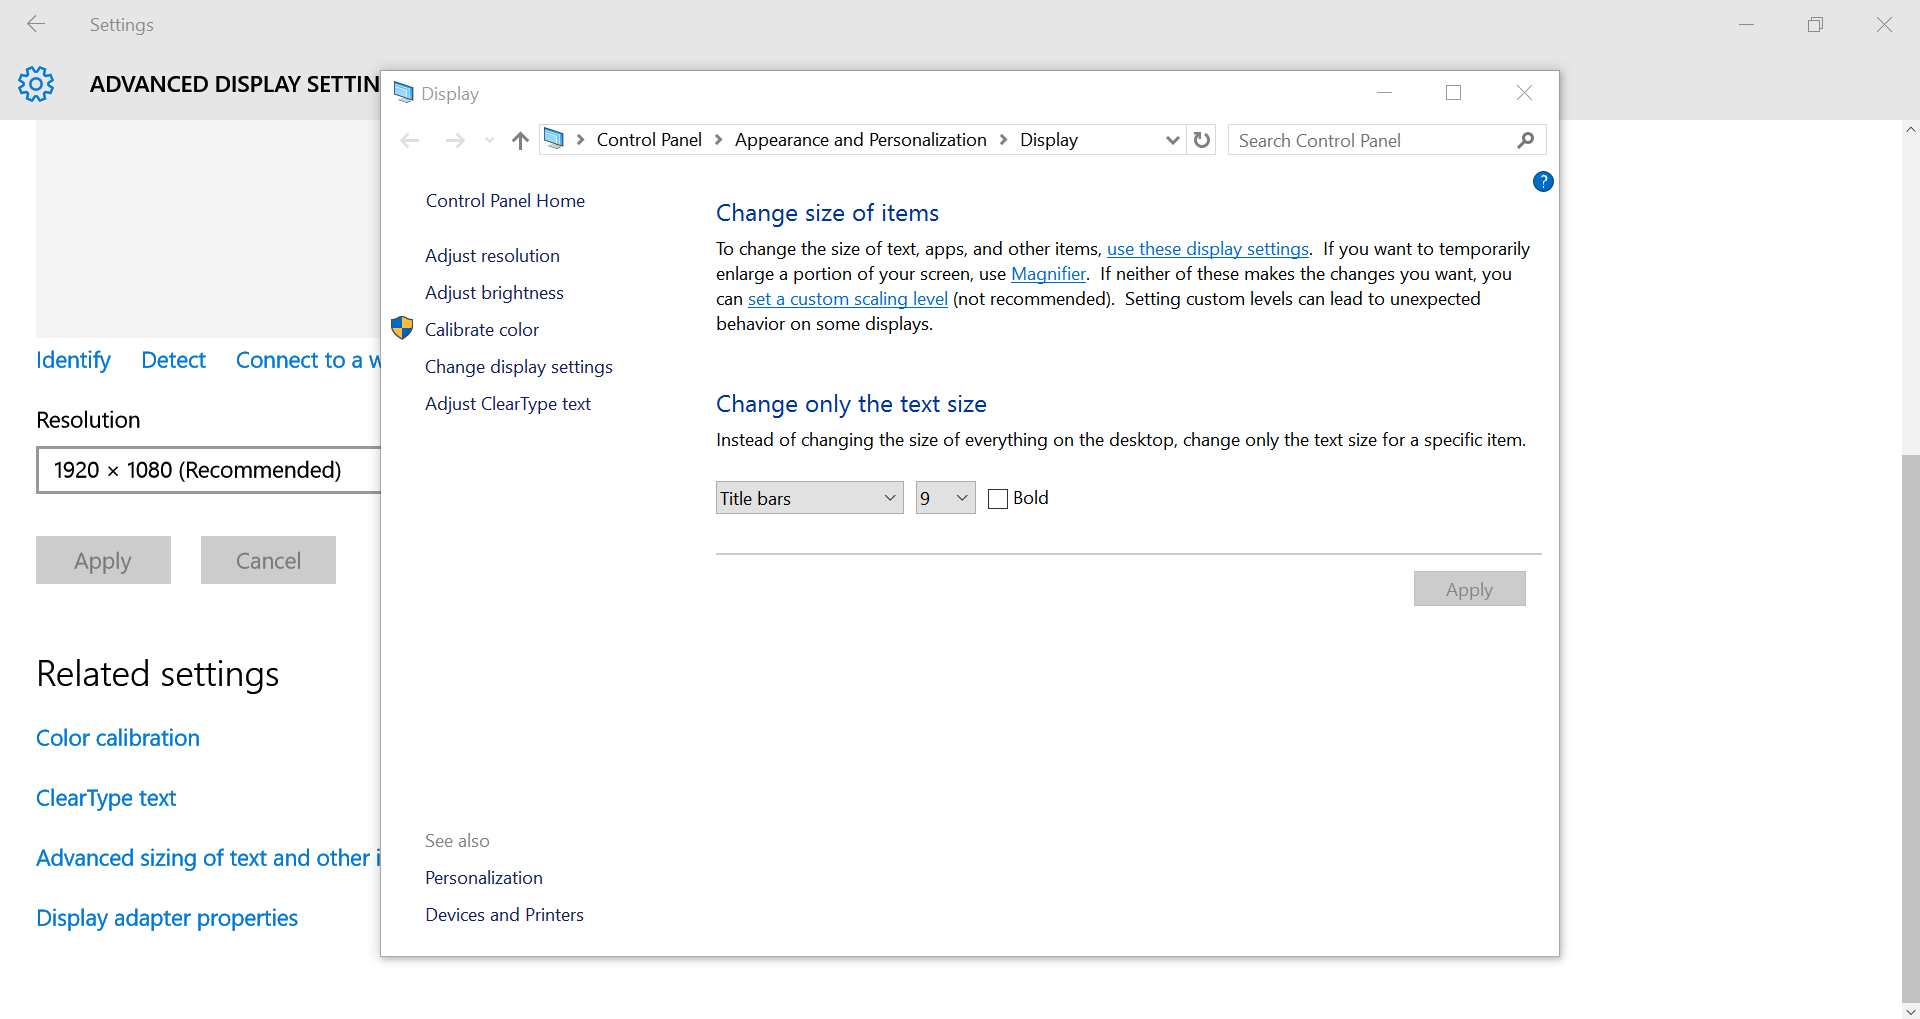Image resolution: width=1920 pixels, height=1019 pixels.
Task: Expand the address bar history dropdown
Action: click(1173, 140)
